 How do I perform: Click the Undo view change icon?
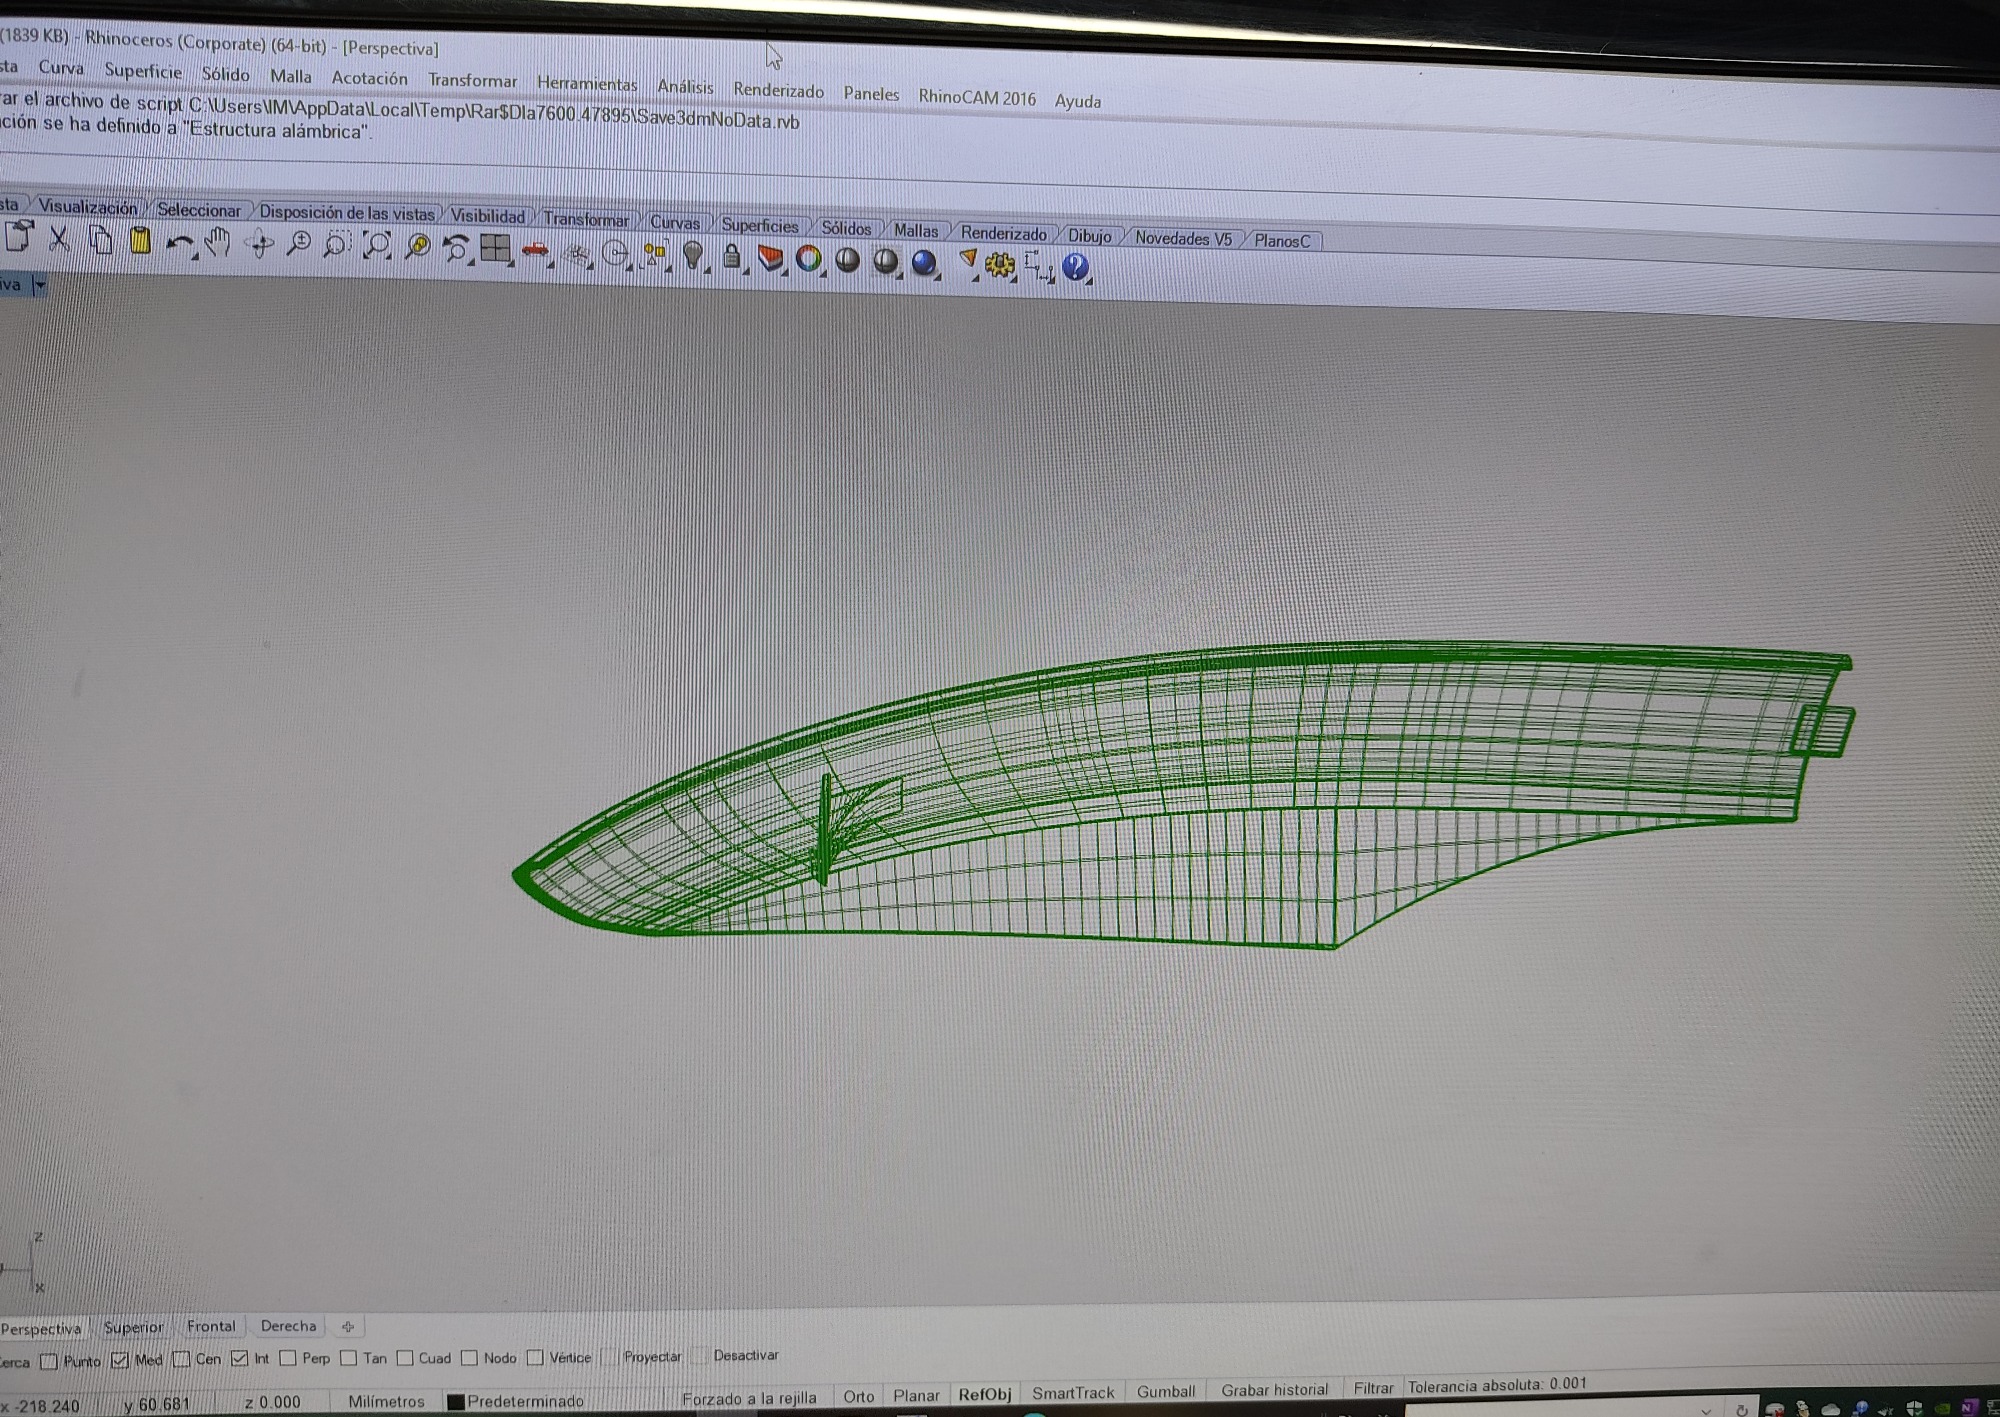[456, 249]
